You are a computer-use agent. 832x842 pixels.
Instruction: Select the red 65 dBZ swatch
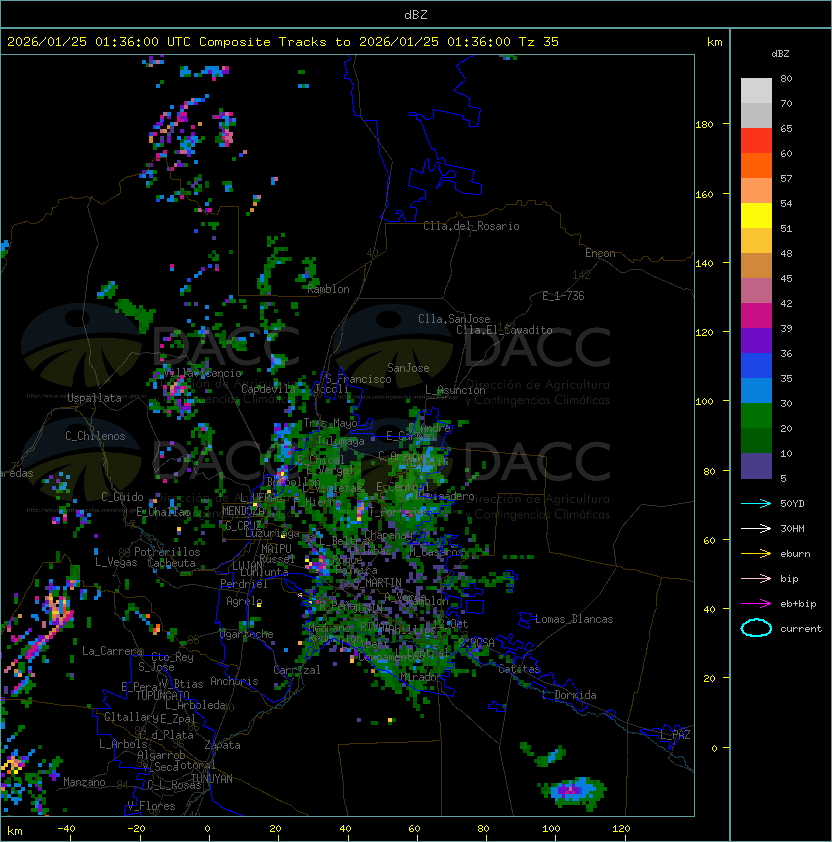(x=756, y=140)
